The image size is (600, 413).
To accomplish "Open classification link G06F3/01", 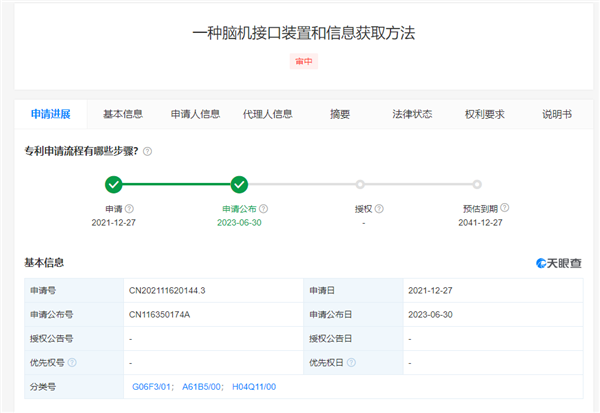I will click(153, 386).
